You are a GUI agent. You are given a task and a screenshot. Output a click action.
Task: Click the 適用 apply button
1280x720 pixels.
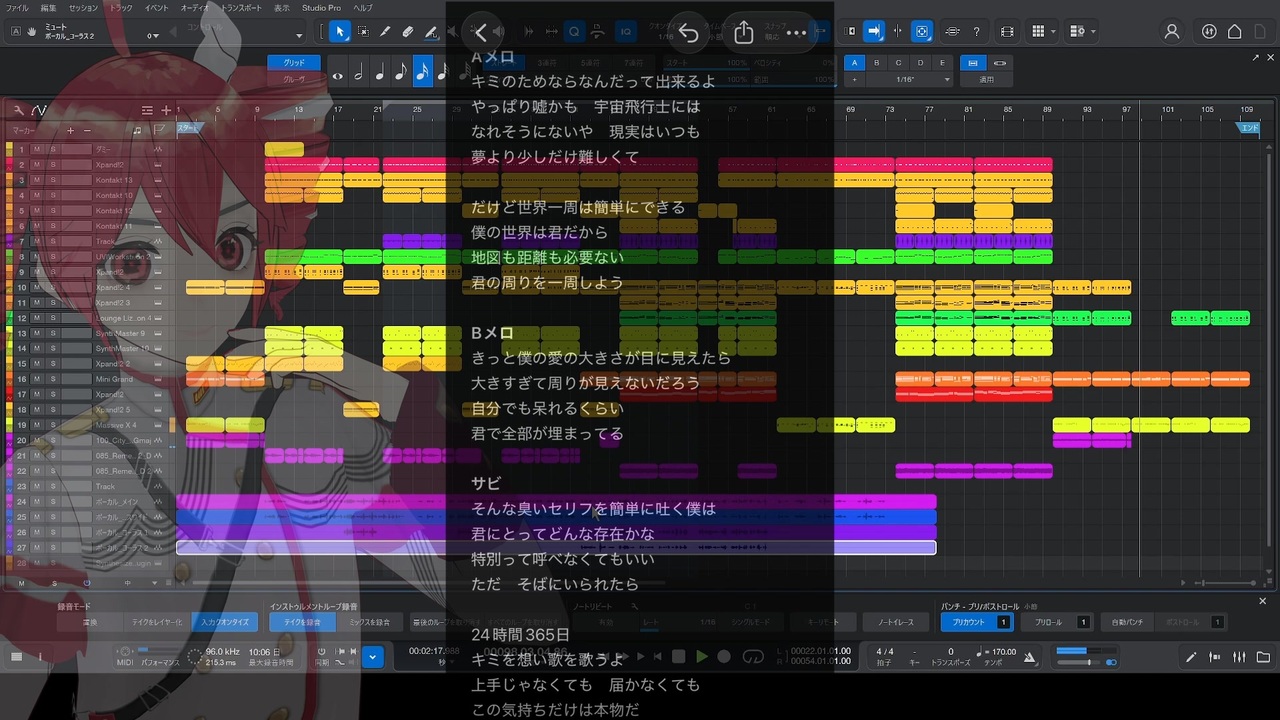click(986, 79)
